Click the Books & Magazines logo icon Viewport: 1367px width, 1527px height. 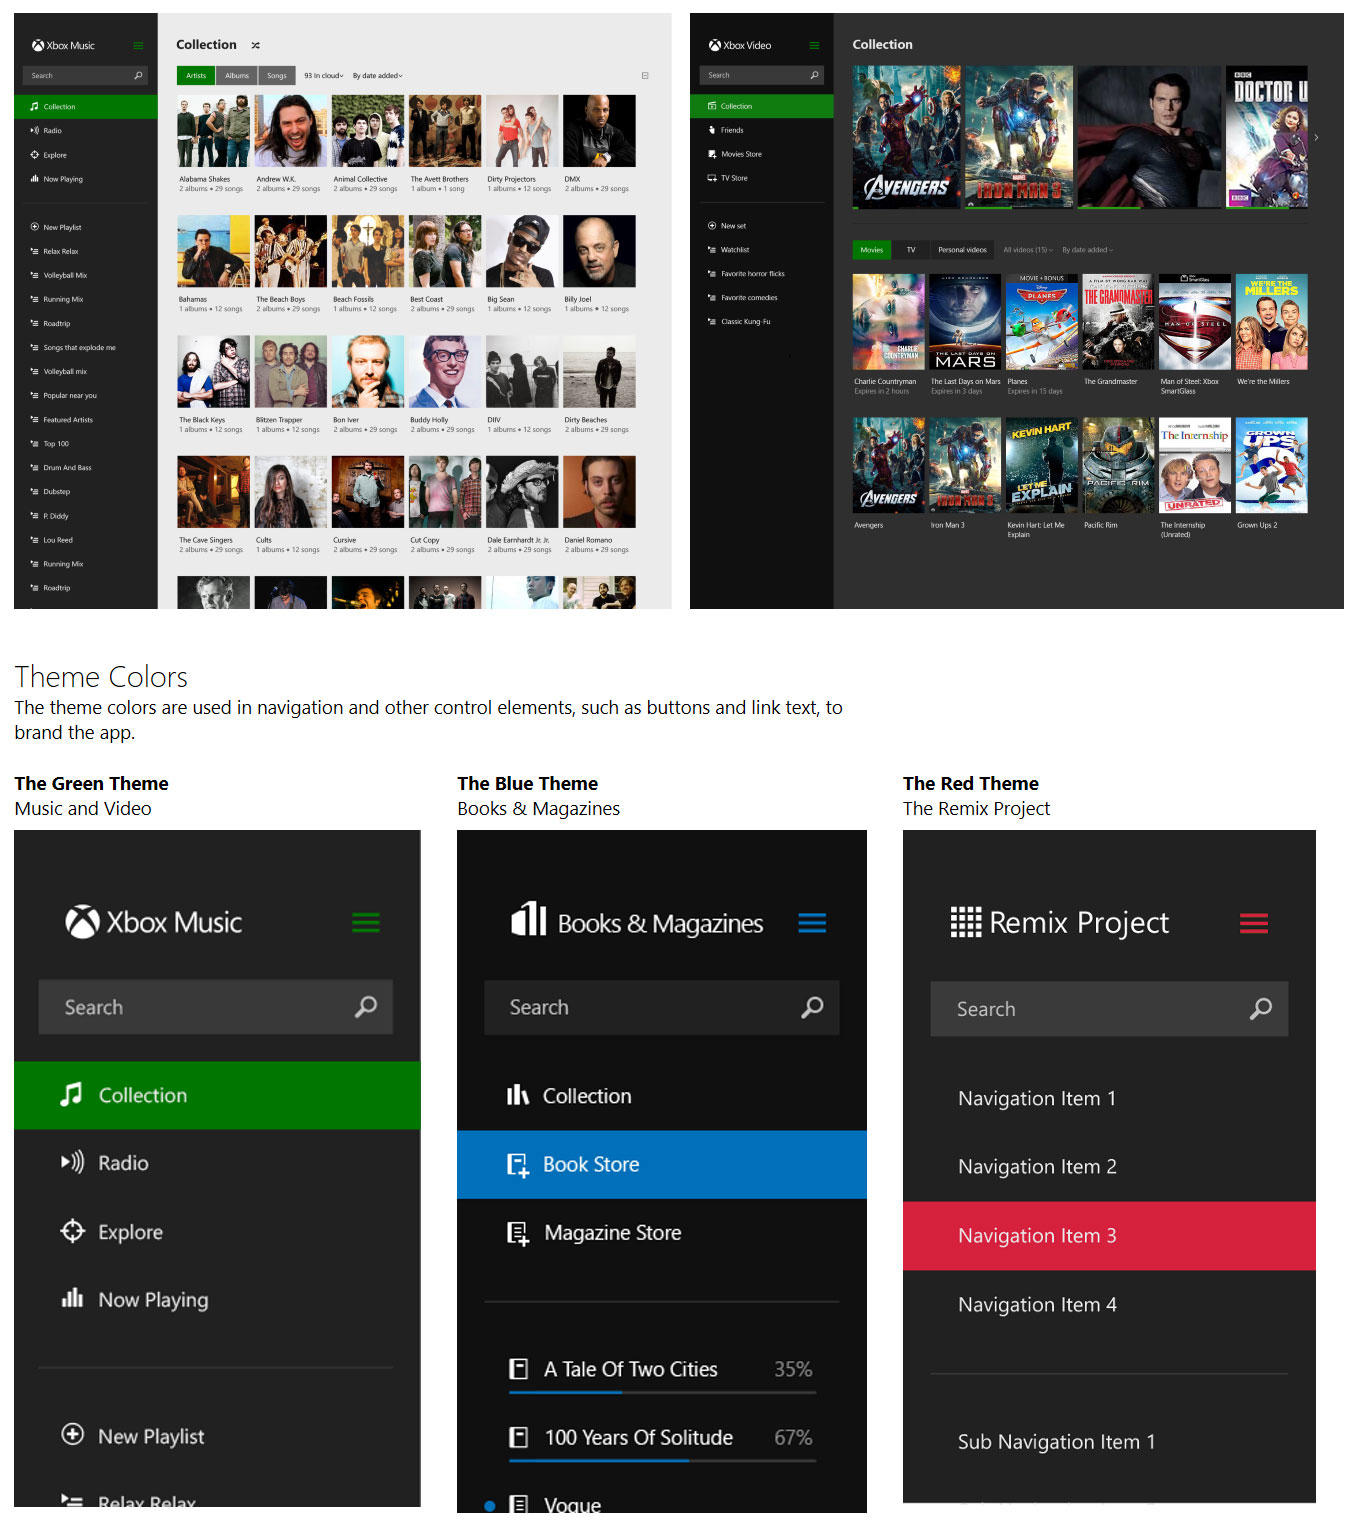[529, 918]
